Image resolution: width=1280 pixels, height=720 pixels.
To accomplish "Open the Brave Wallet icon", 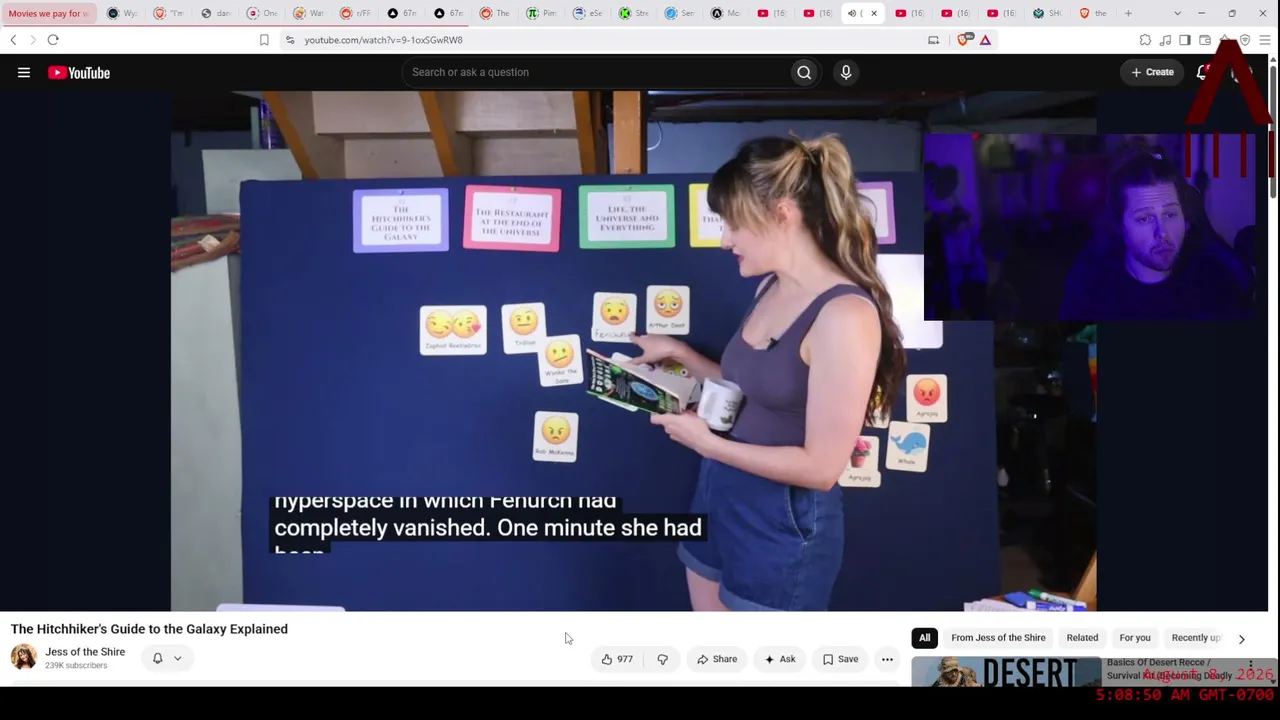I will pos(1205,40).
